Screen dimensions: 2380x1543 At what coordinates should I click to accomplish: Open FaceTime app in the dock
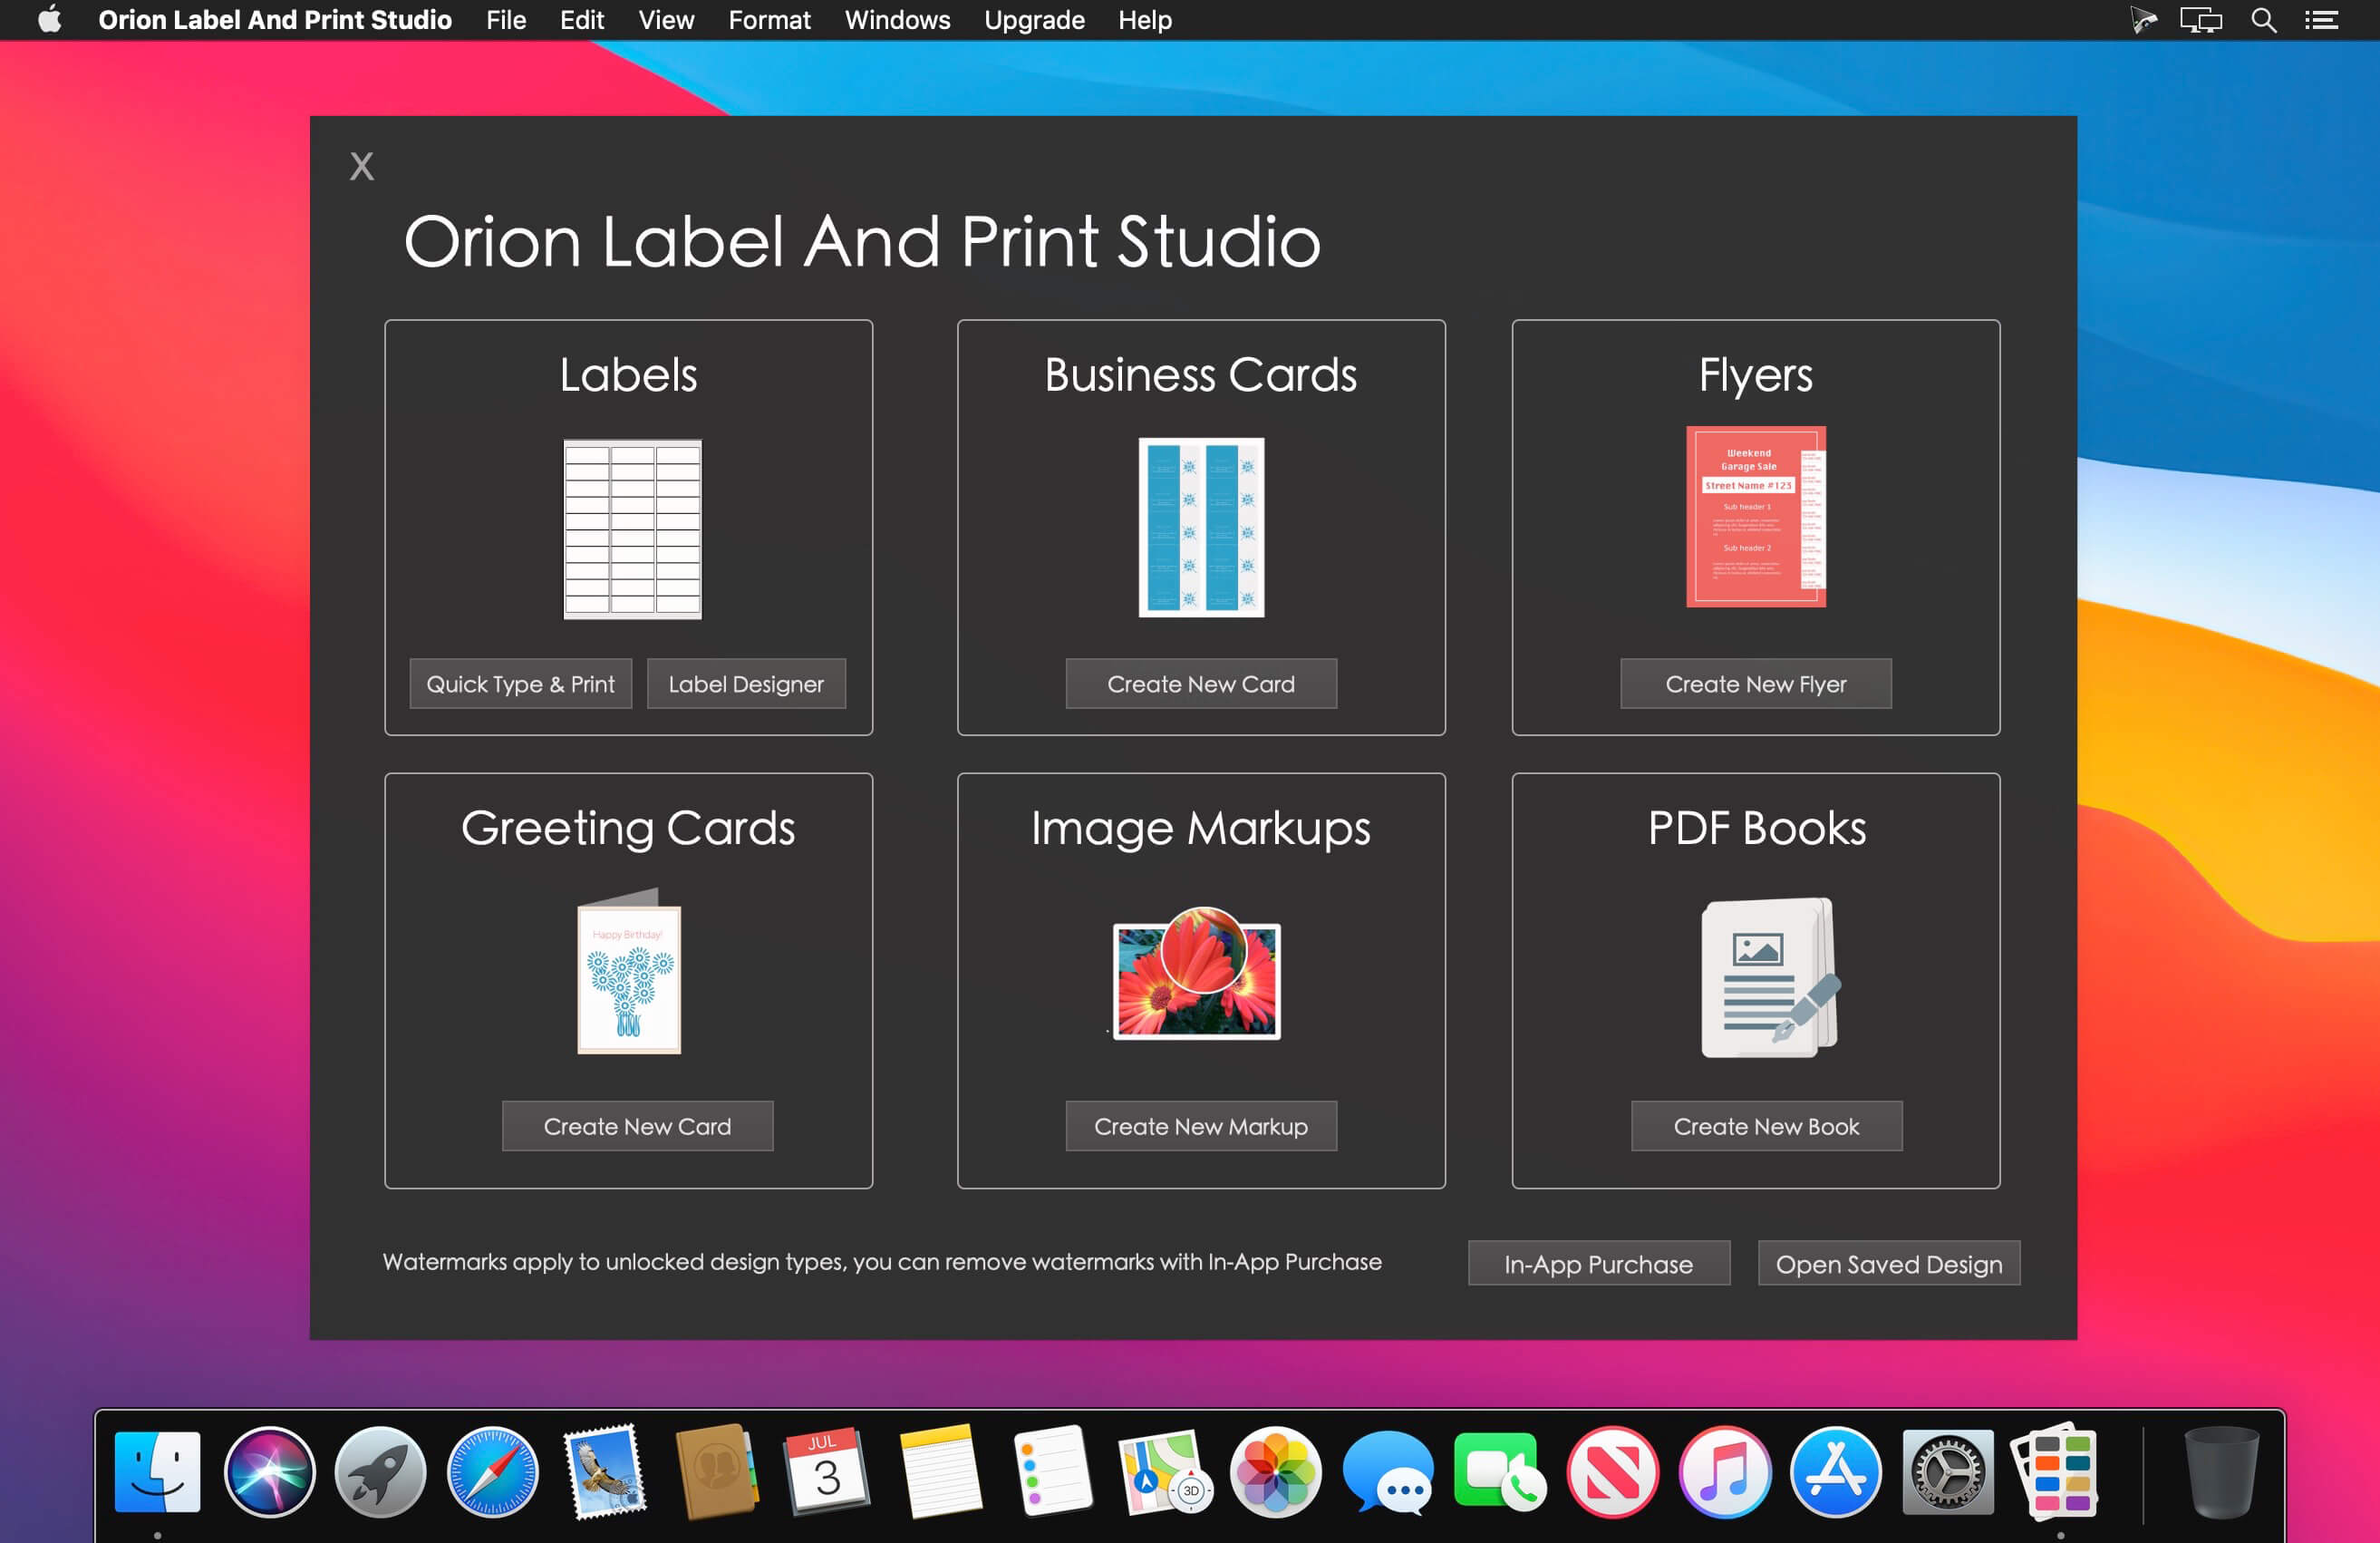(x=1500, y=1472)
